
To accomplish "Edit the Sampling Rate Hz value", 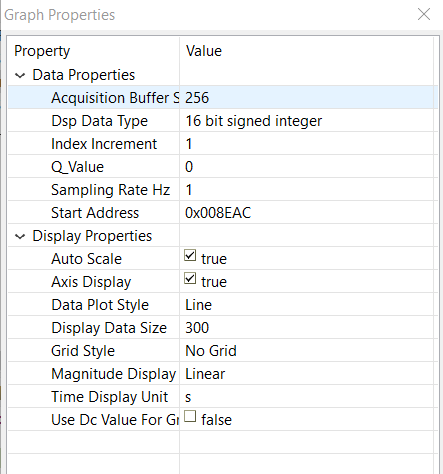I will [308, 190].
